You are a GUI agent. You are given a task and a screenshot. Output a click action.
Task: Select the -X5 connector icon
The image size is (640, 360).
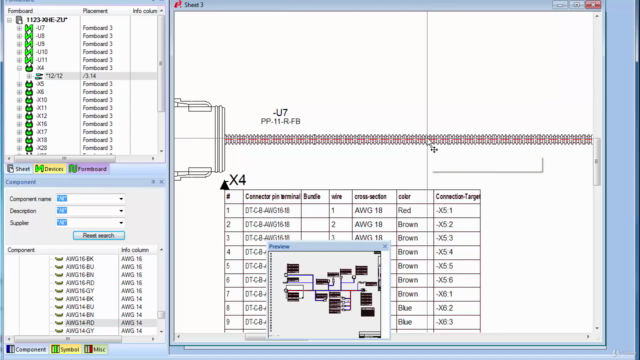point(29,84)
